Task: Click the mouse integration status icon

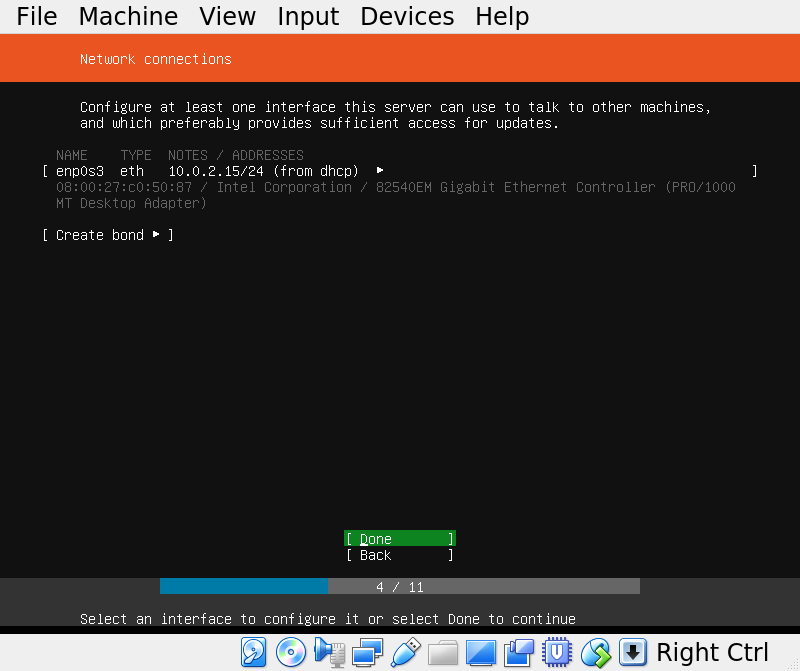Action: (x=595, y=653)
